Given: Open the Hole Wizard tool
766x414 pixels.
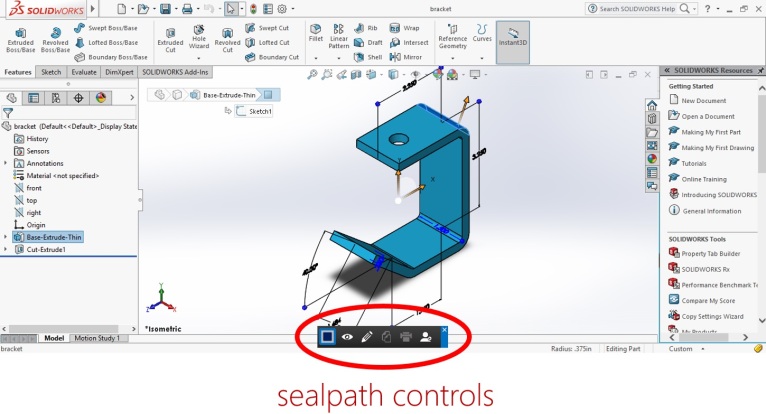Looking at the screenshot, I should point(199,37).
